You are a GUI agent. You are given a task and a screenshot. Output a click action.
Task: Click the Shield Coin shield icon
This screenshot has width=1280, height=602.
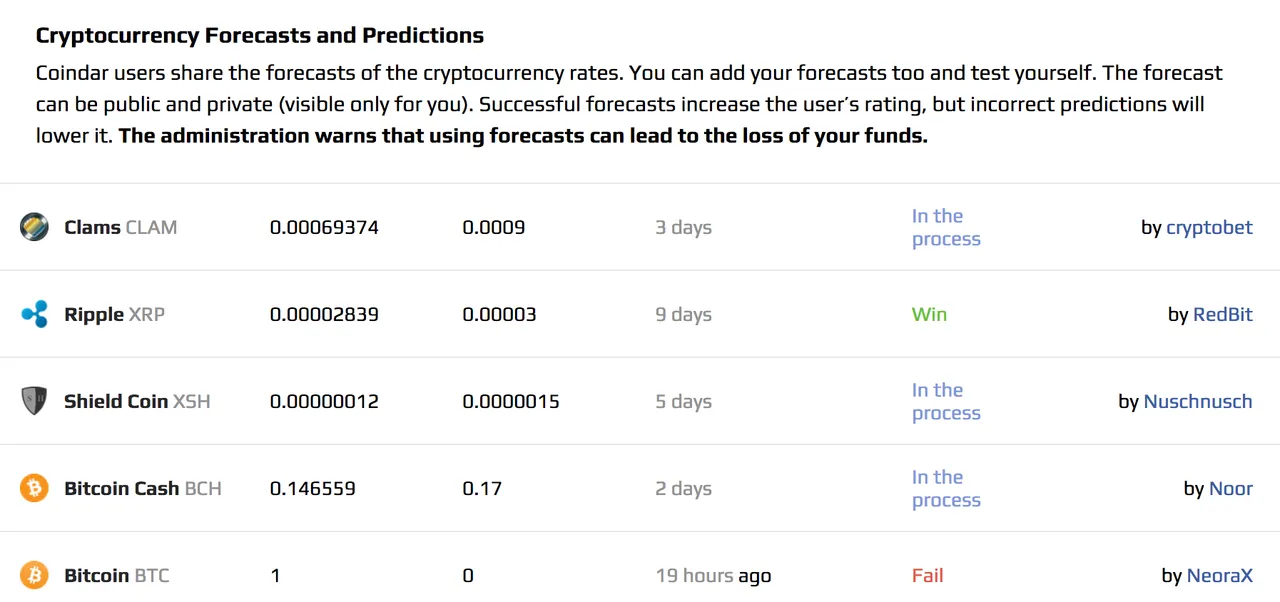click(34, 401)
